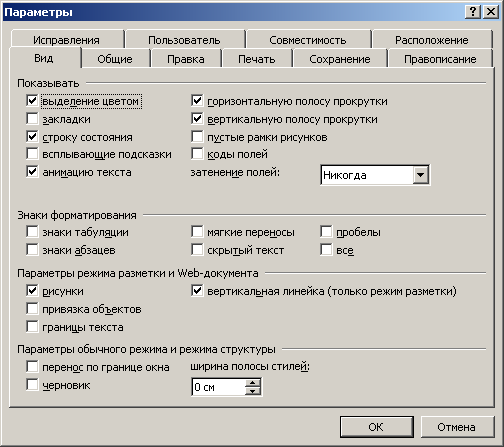Enable the пробелы checkbox
Image resolution: width=504 pixels, height=447 pixels.
(x=326, y=231)
